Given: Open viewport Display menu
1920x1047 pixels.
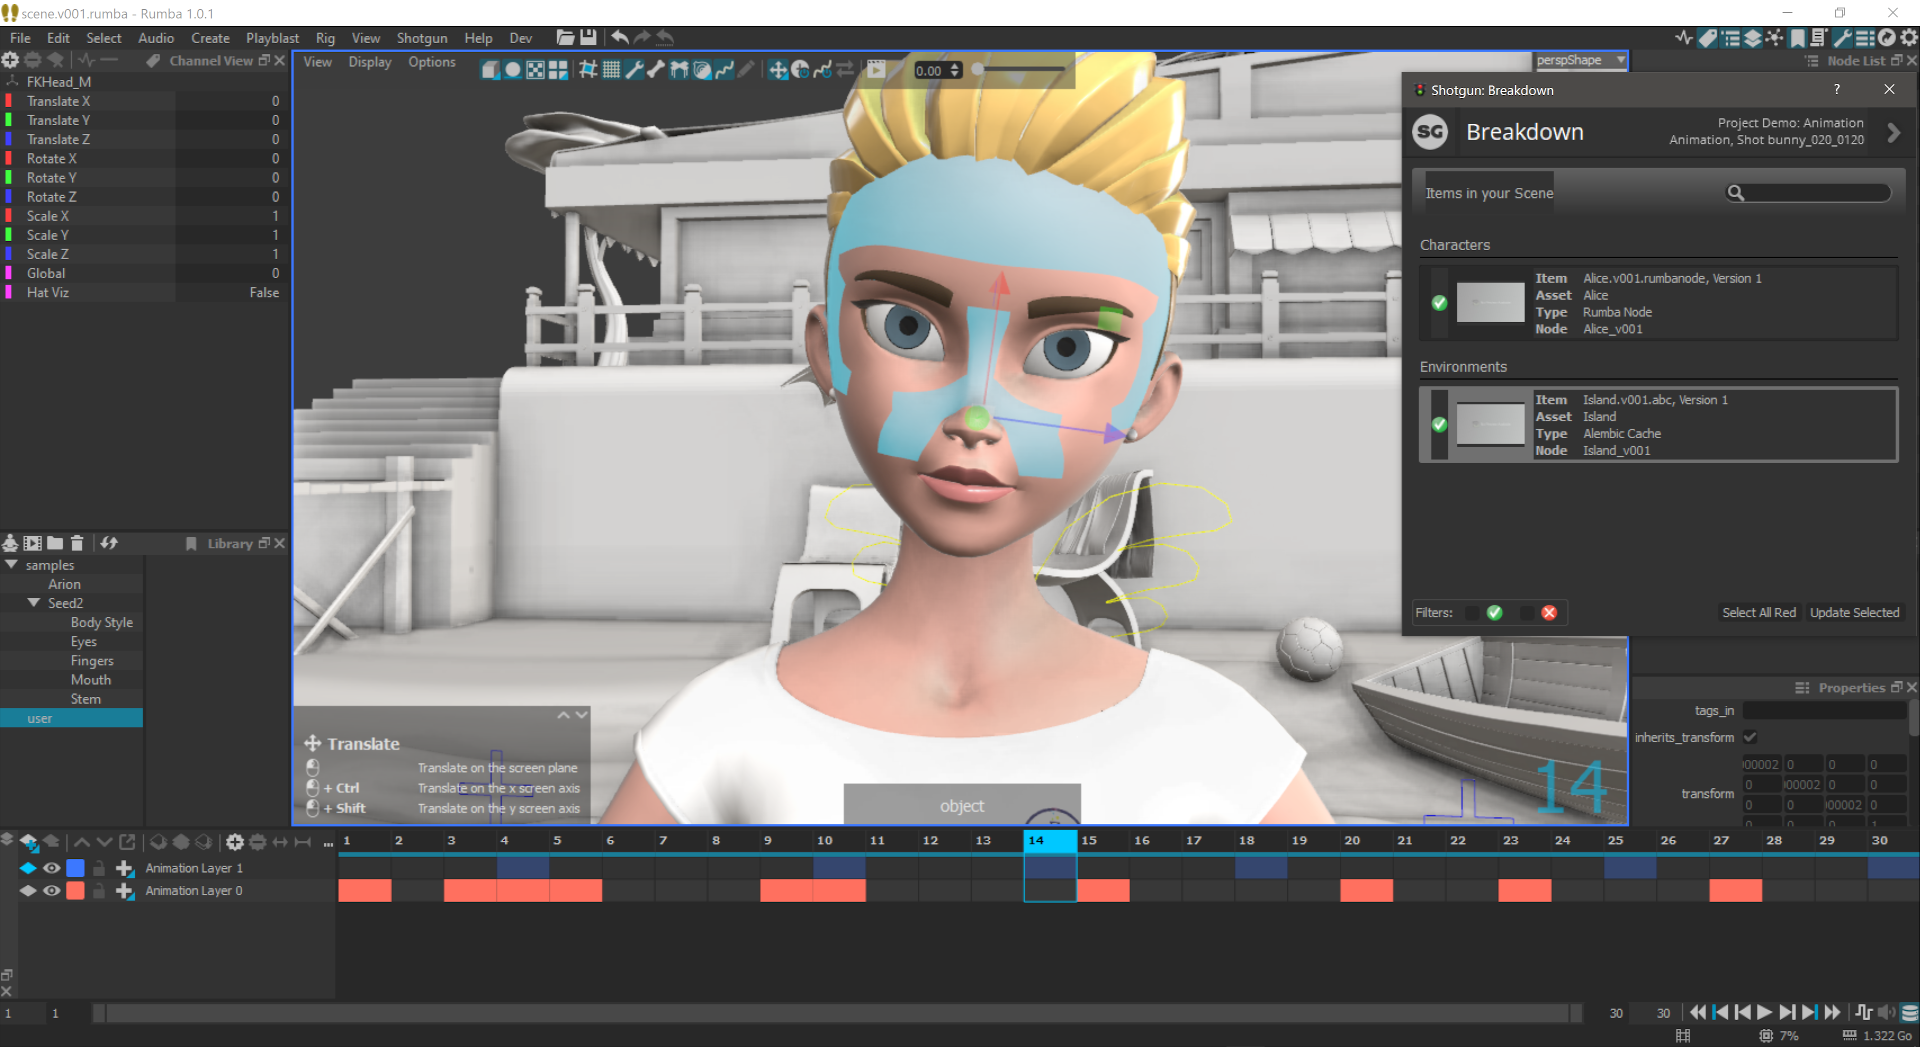Looking at the screenshot, I should [x=370, y=62].
